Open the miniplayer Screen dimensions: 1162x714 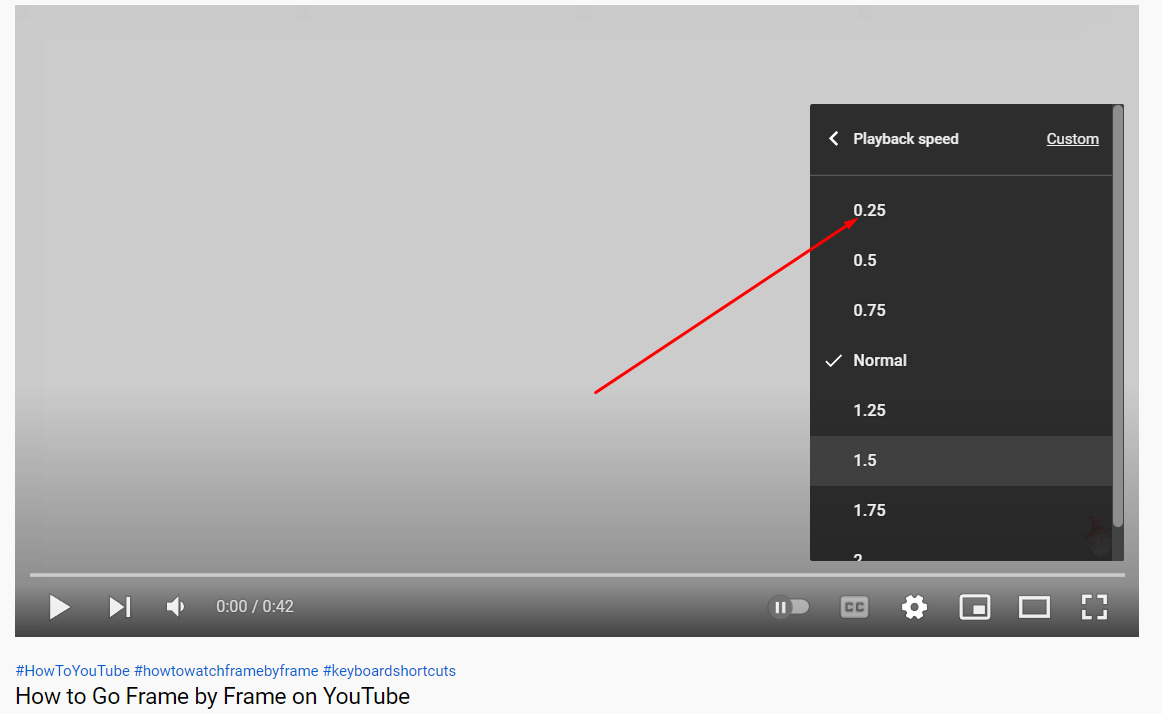point(975,607)
